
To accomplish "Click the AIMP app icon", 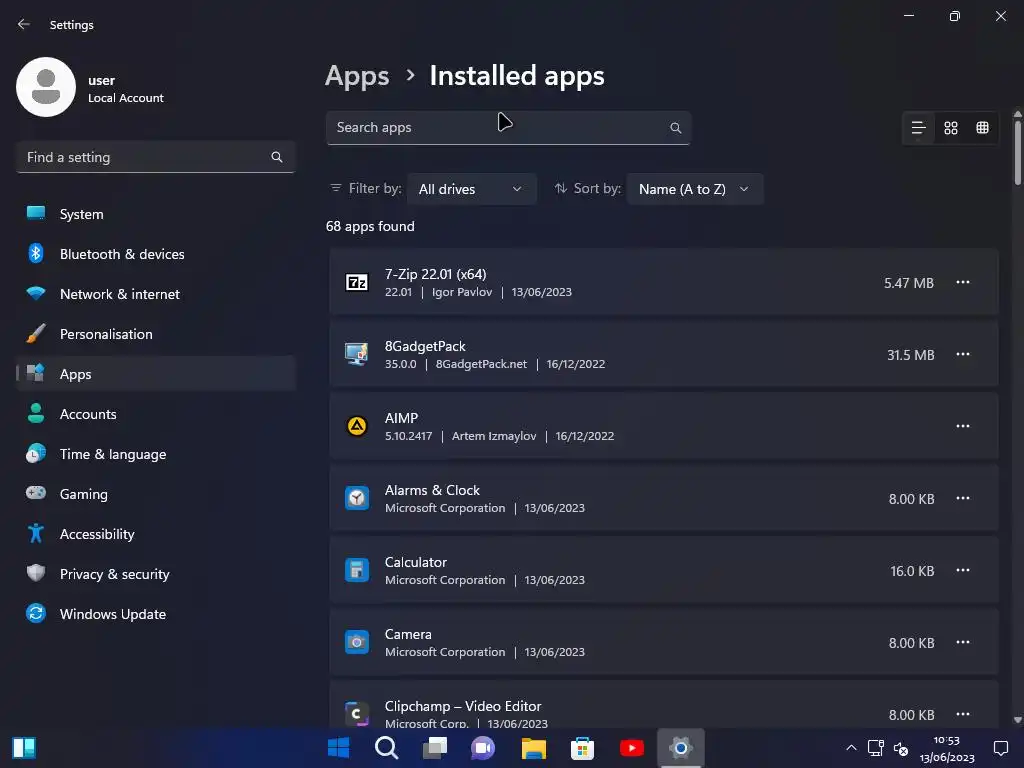I will pos(357,426).
